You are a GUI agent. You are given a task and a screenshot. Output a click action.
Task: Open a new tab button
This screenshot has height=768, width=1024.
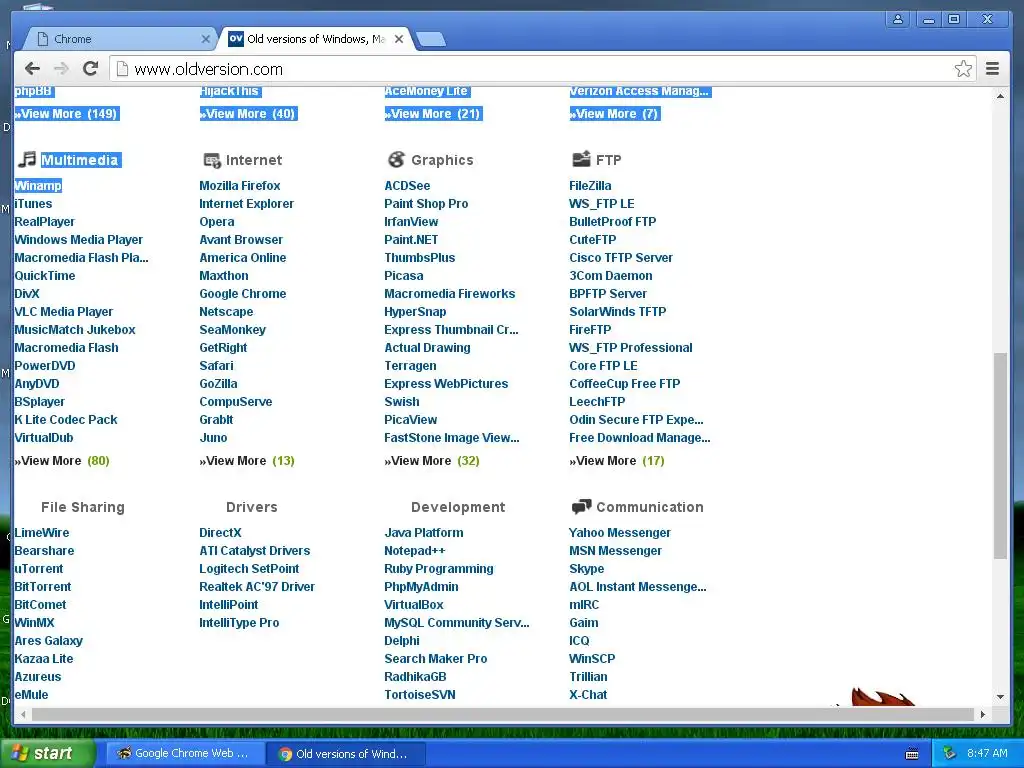pyautogui.click(x=430, y=39)
